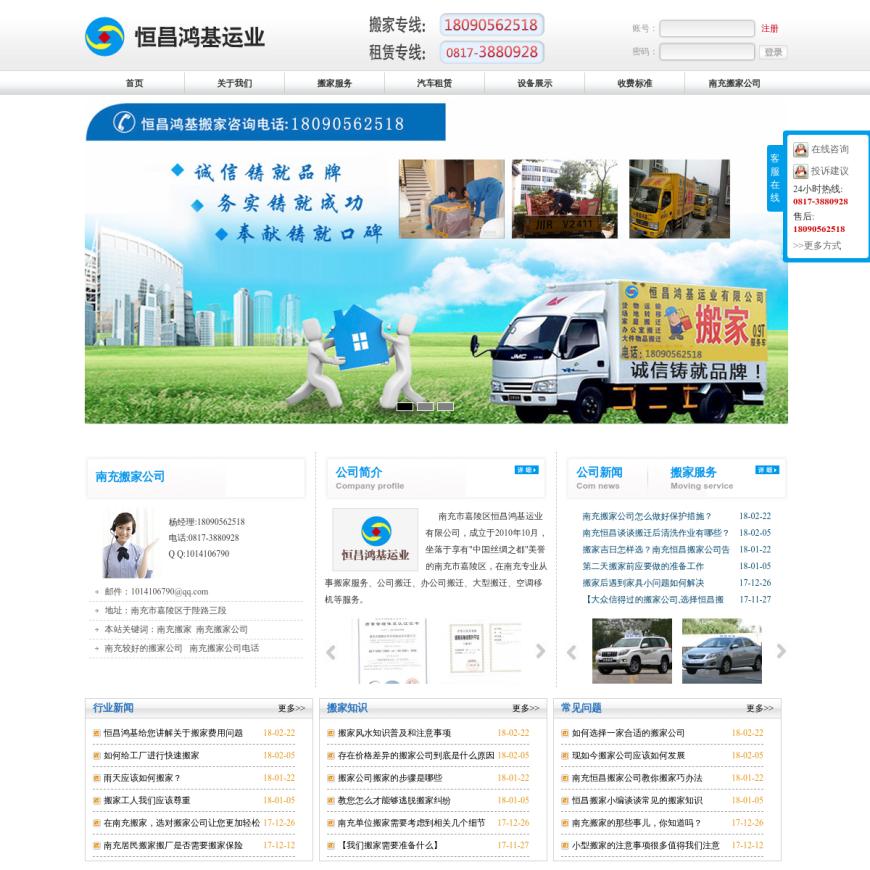Image resolution: width=870 pixels, height=870 pixels.
Task: Click left arrow of car photos carousel
Action: [x=571, y=652]
